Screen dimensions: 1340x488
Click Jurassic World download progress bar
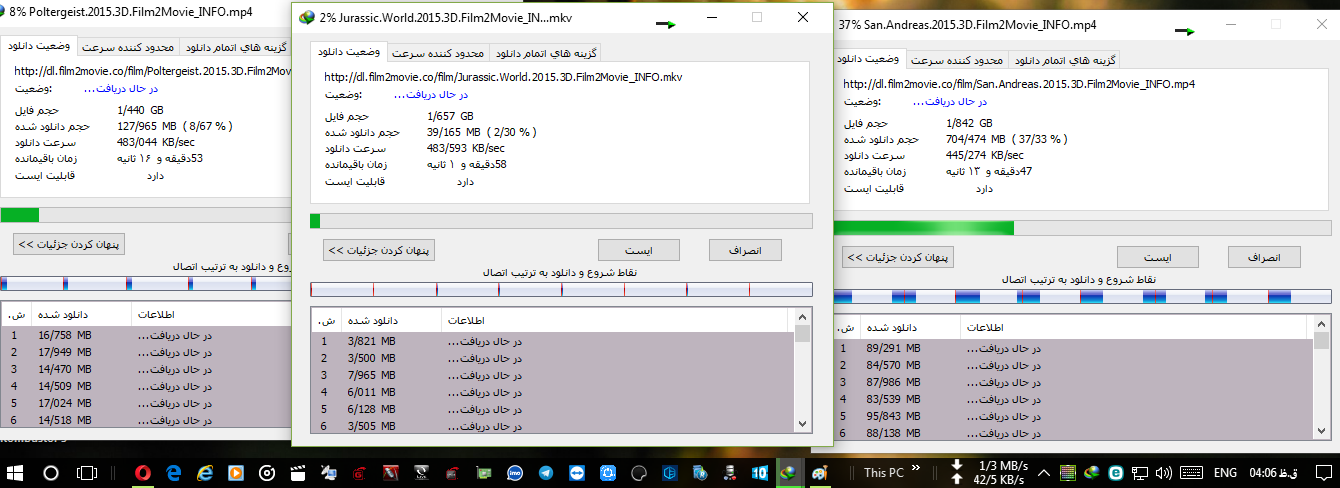click(x=561, y=221)
